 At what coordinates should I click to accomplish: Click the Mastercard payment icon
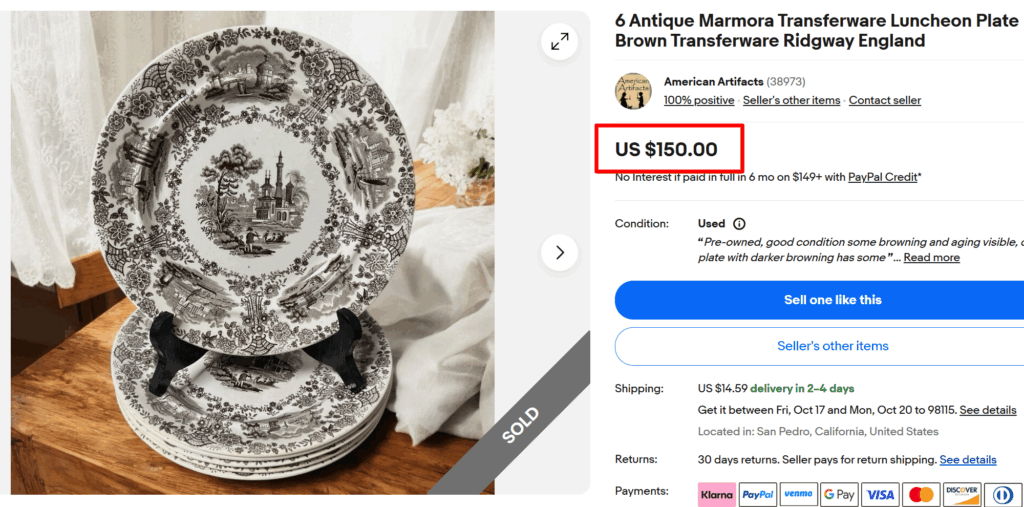coord(921,494)
